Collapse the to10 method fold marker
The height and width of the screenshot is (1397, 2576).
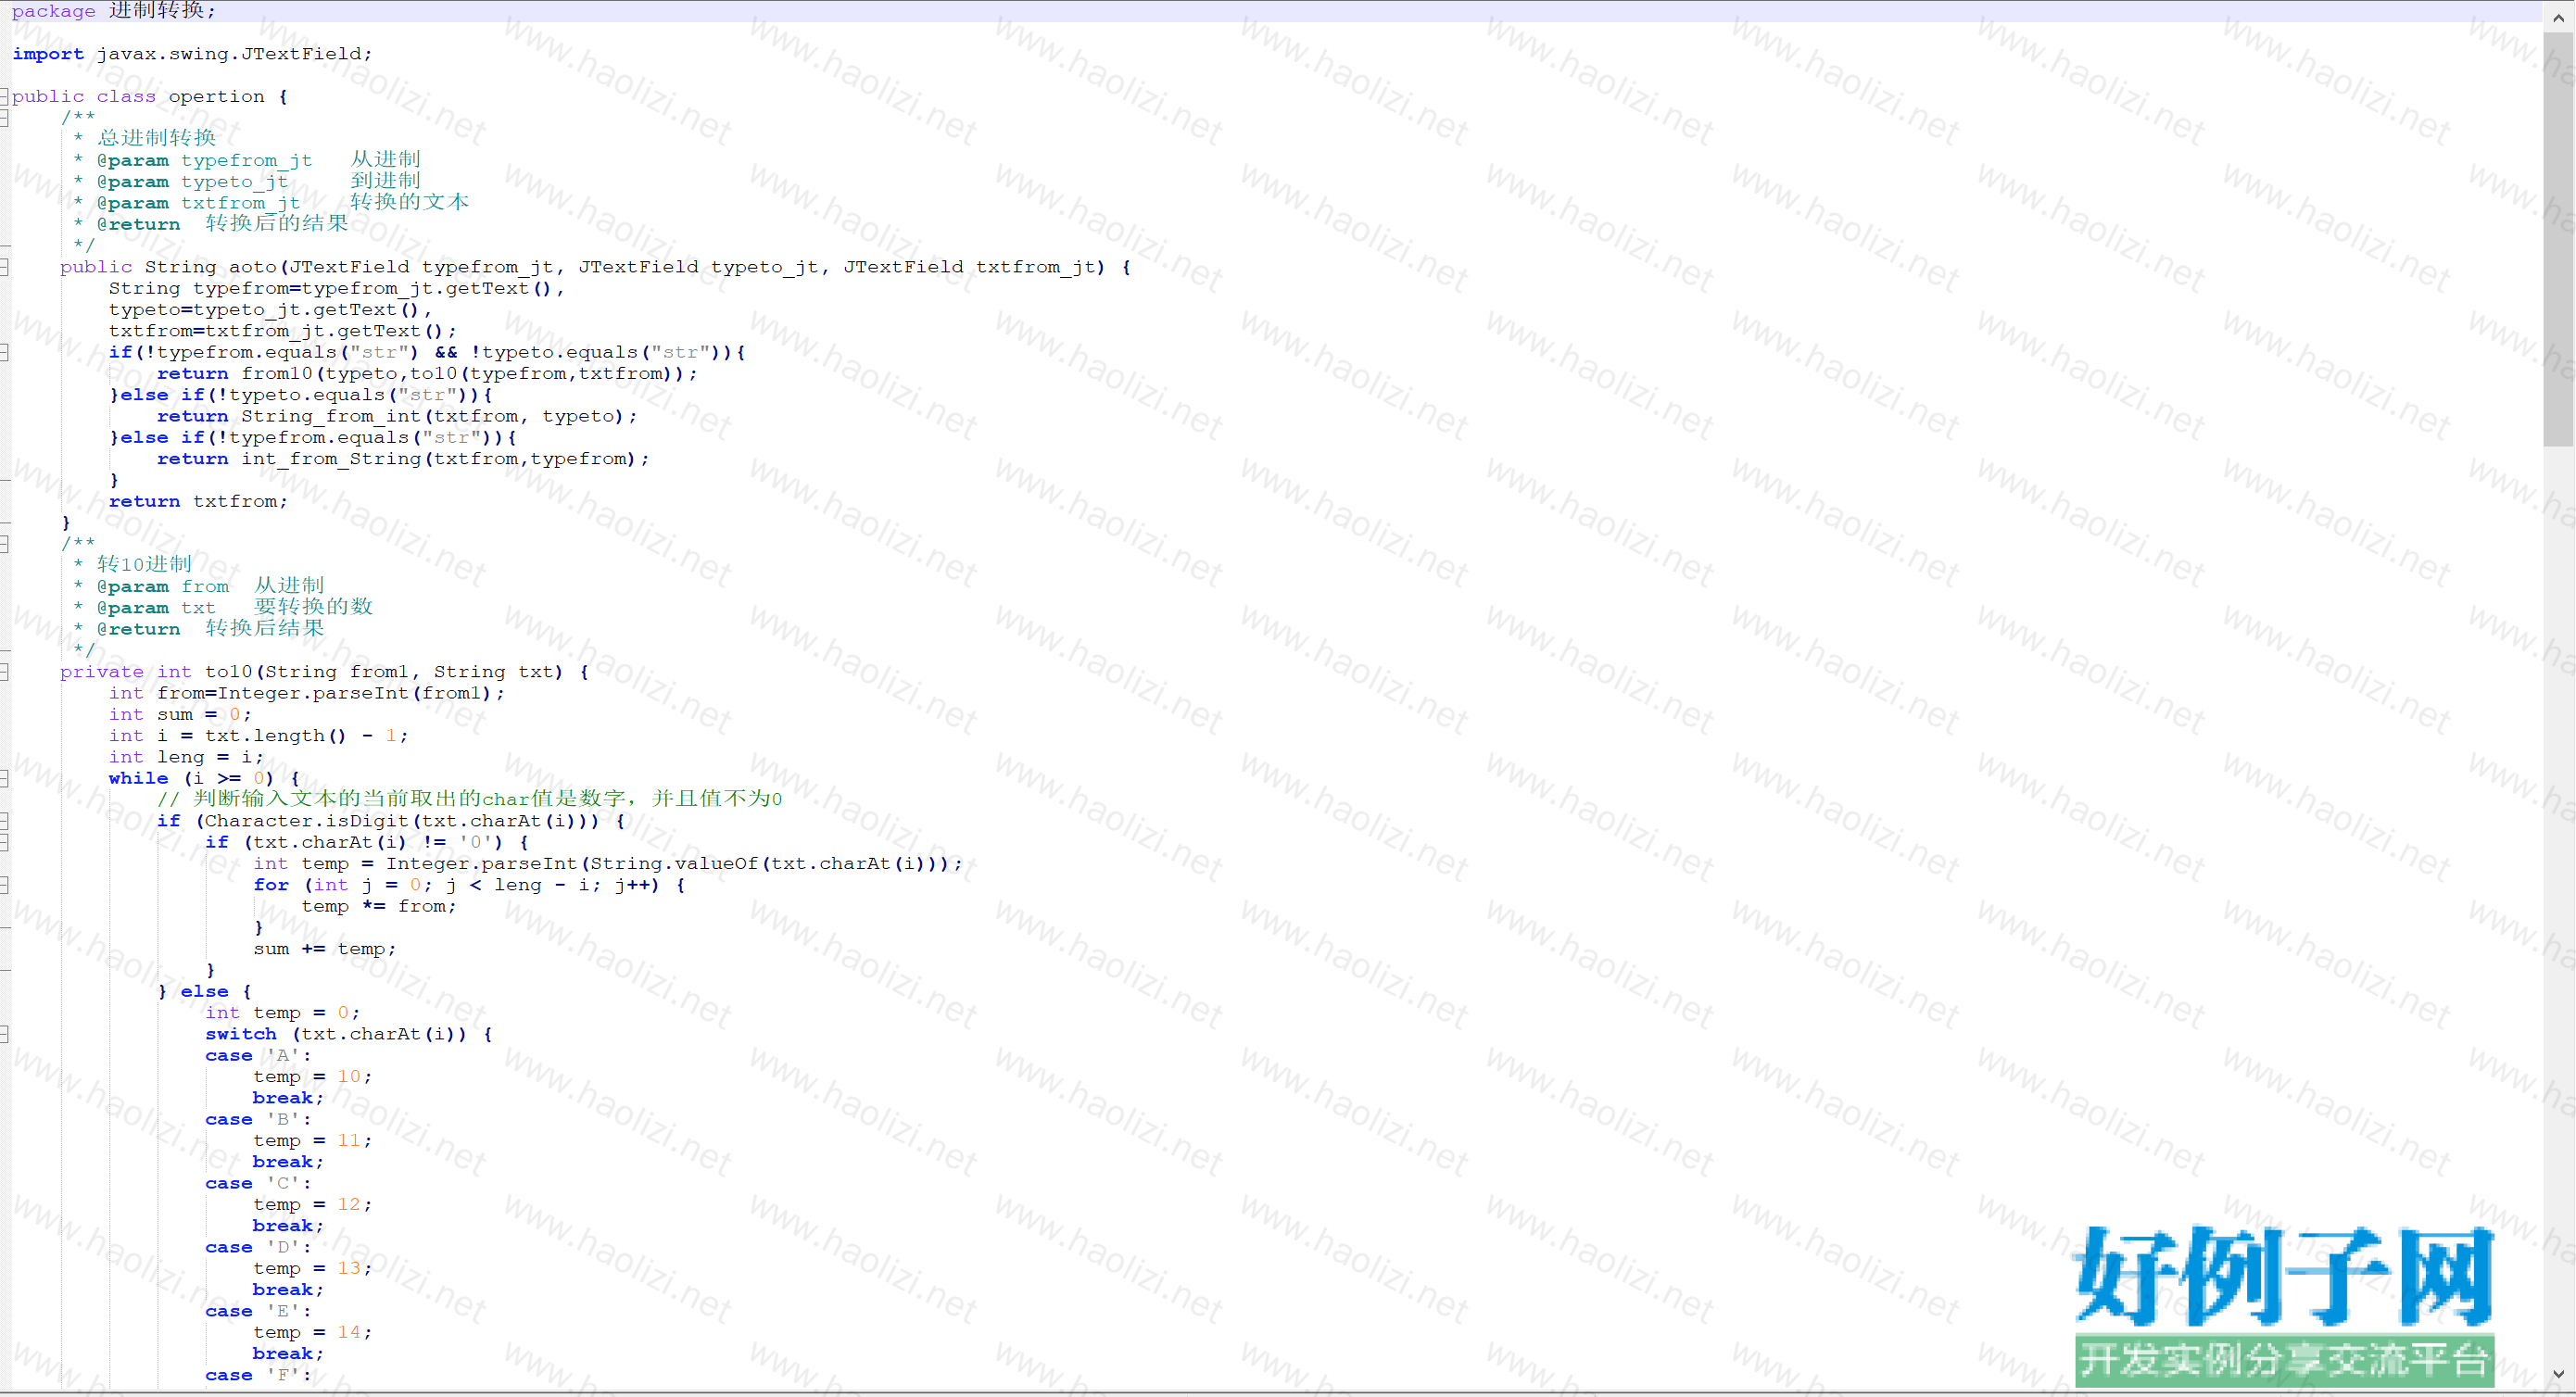click(4, 672)
